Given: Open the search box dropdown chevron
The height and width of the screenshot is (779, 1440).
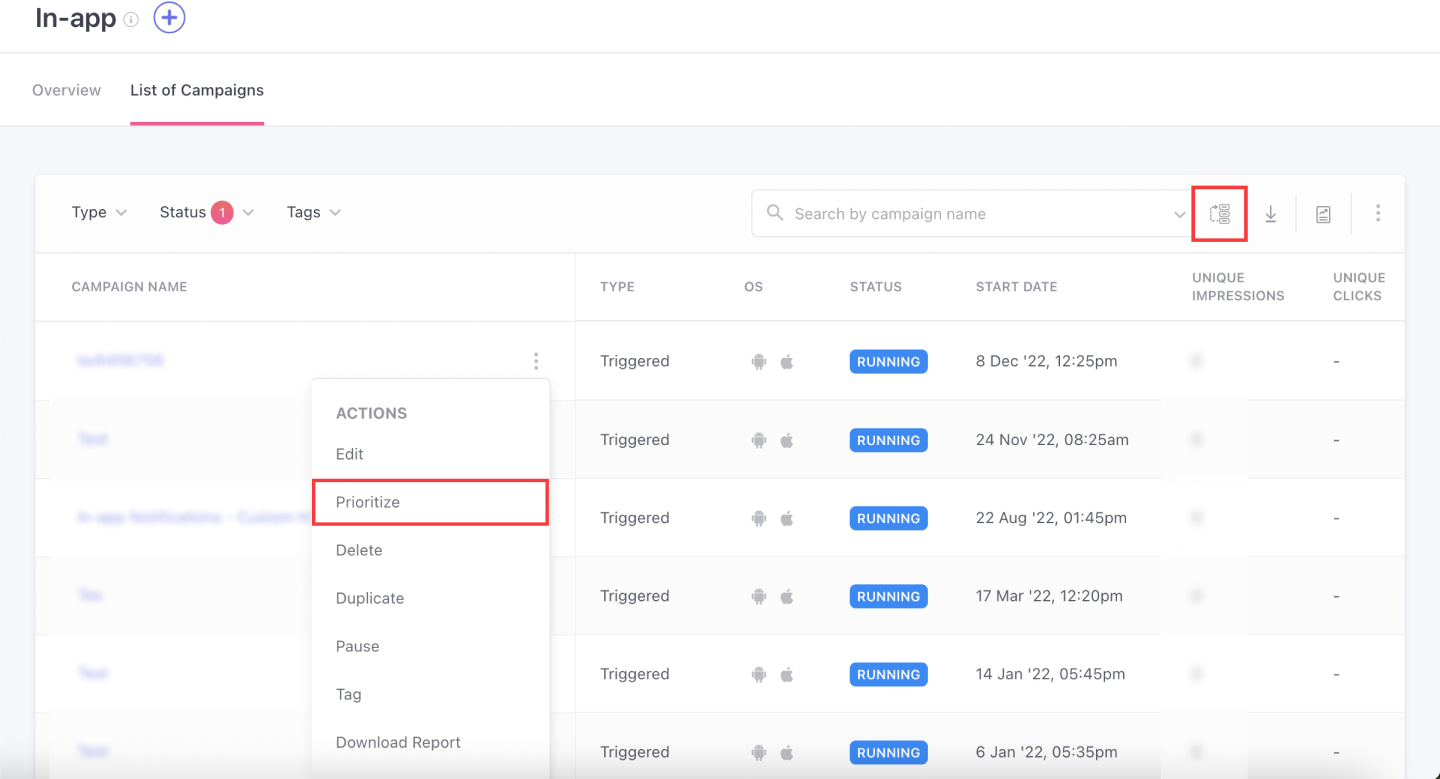Looking at the screenshot, I should (x=1179, y=214).
